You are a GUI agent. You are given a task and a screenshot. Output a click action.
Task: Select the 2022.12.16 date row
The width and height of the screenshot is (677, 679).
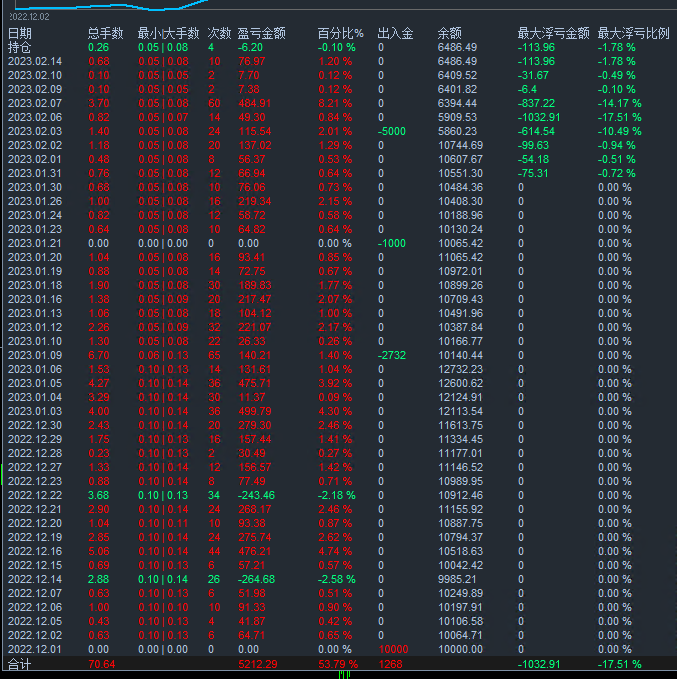point(35,551)
